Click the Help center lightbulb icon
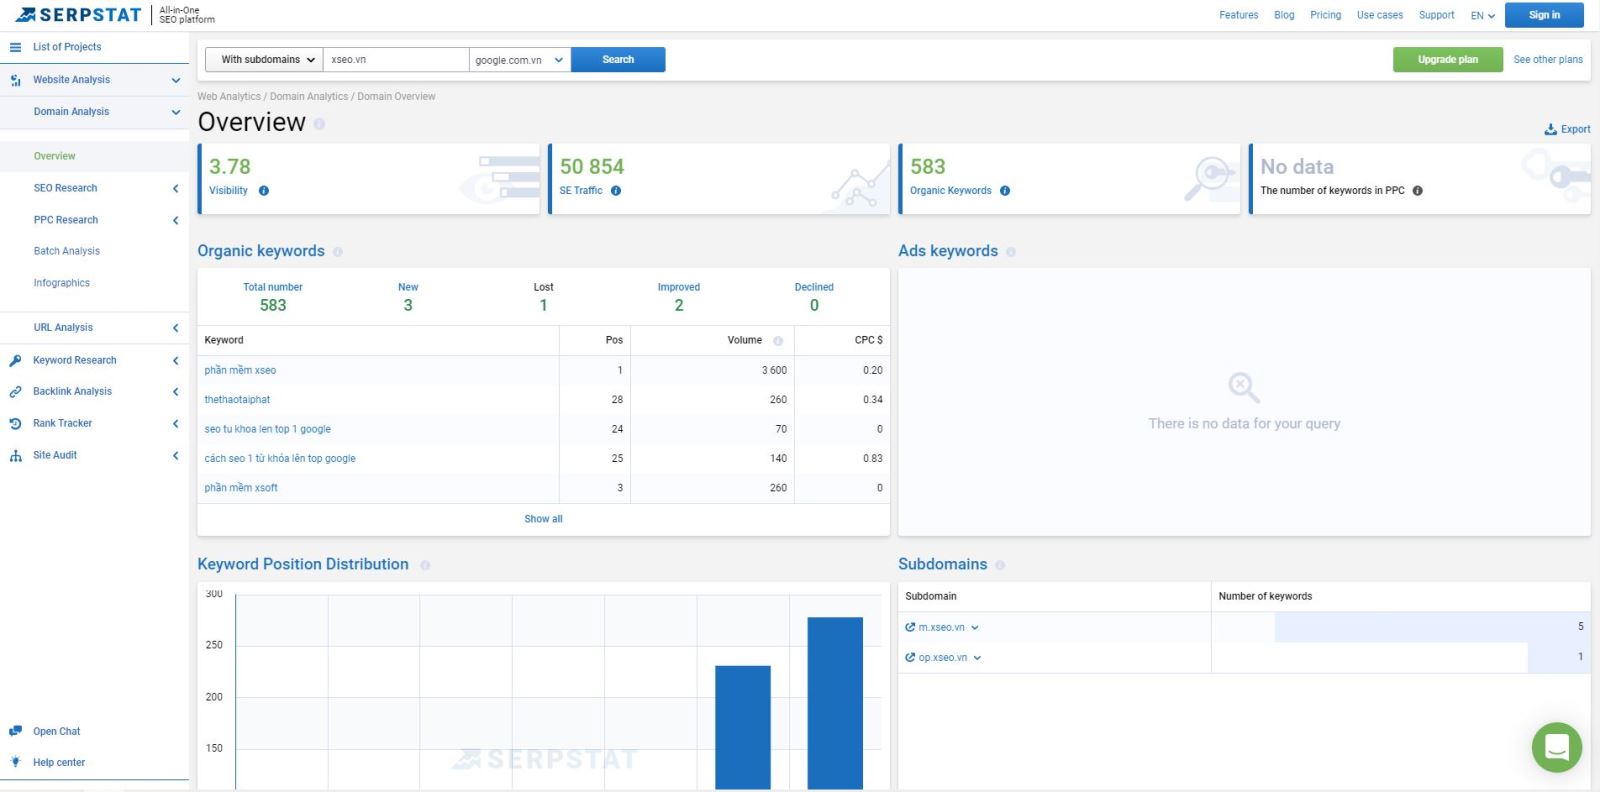 (x=15, y=762)
